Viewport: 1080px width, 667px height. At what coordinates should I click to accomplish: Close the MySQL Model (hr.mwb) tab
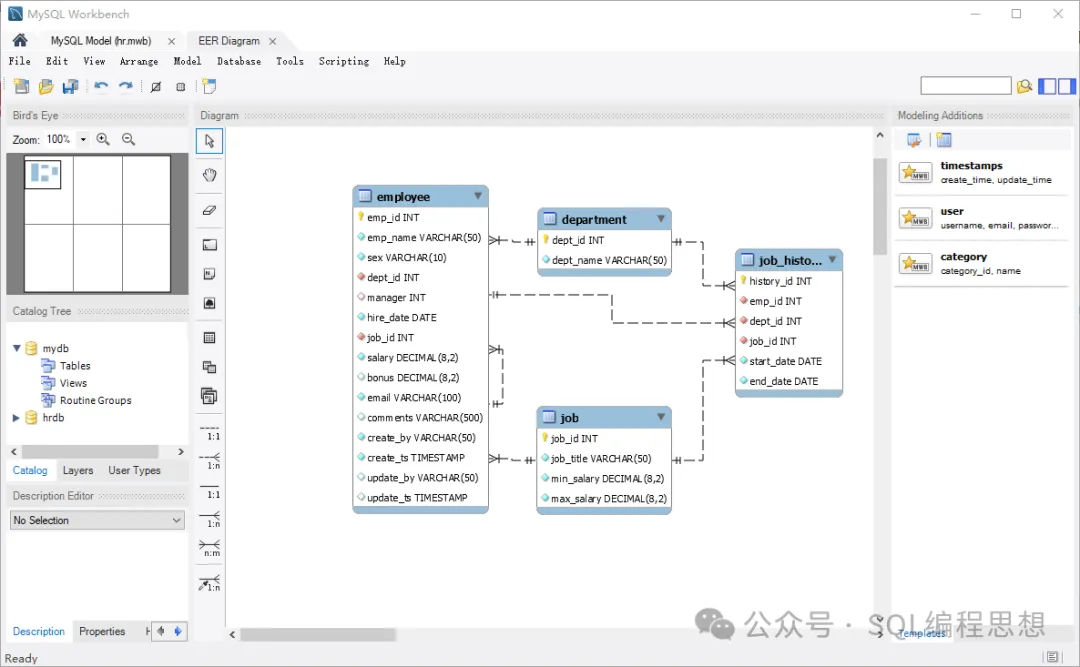point(171,41)
